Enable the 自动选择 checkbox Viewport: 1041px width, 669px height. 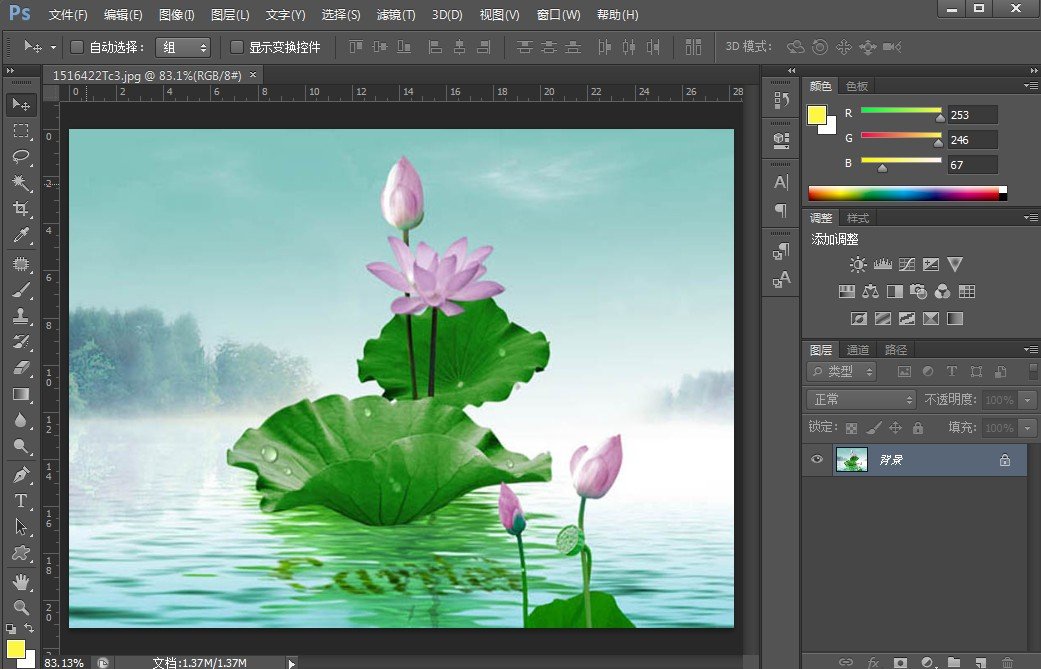pyautogui.click(x=77, y=47)
